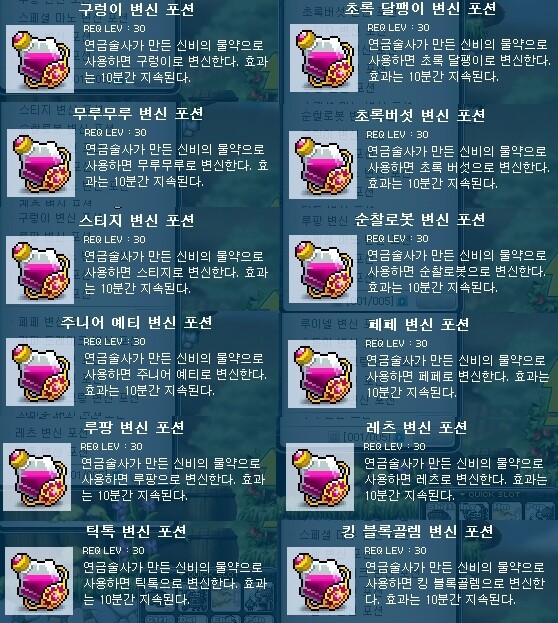This screenshot has width=558, height=623.
Task: Select the 레츠 변신 포션 potion icon
Action: (320, 477)
